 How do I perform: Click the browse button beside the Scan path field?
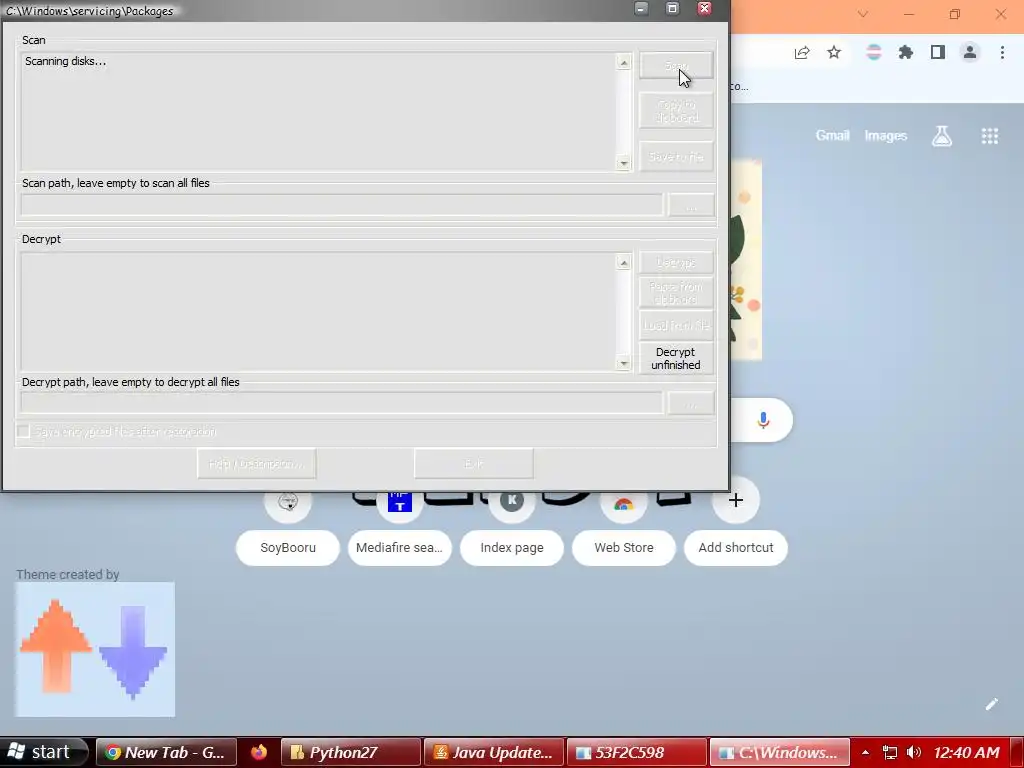[692, 205]
